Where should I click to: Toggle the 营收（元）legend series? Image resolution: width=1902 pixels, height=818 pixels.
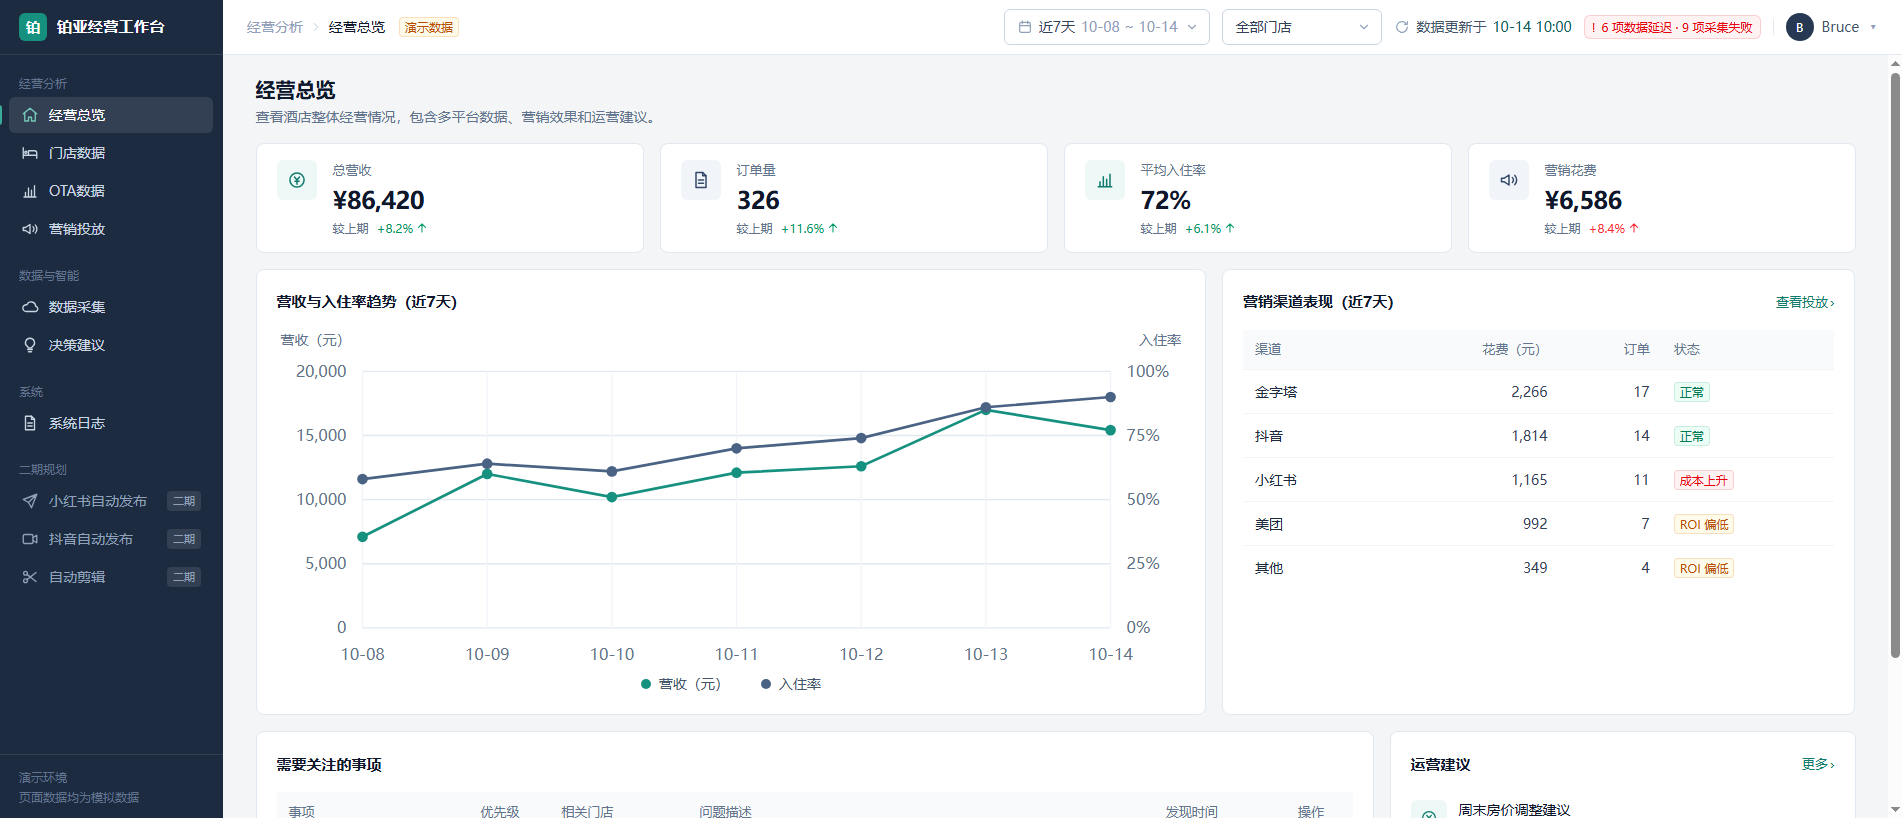[681, 684]
